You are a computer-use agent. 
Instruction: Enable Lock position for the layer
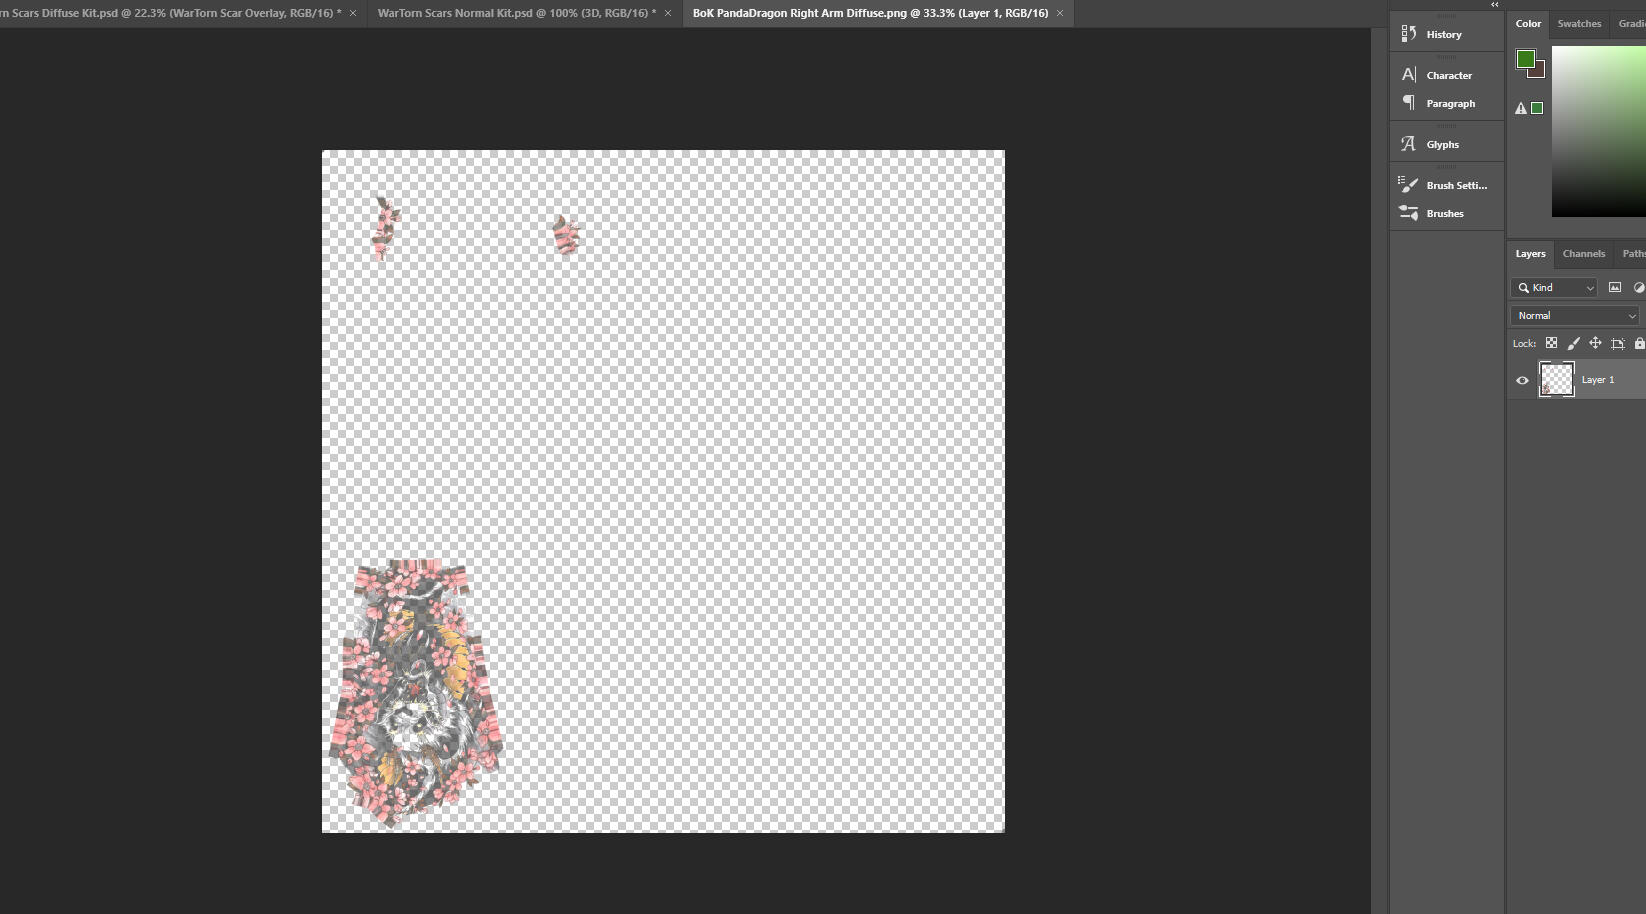click(1595, 343)
